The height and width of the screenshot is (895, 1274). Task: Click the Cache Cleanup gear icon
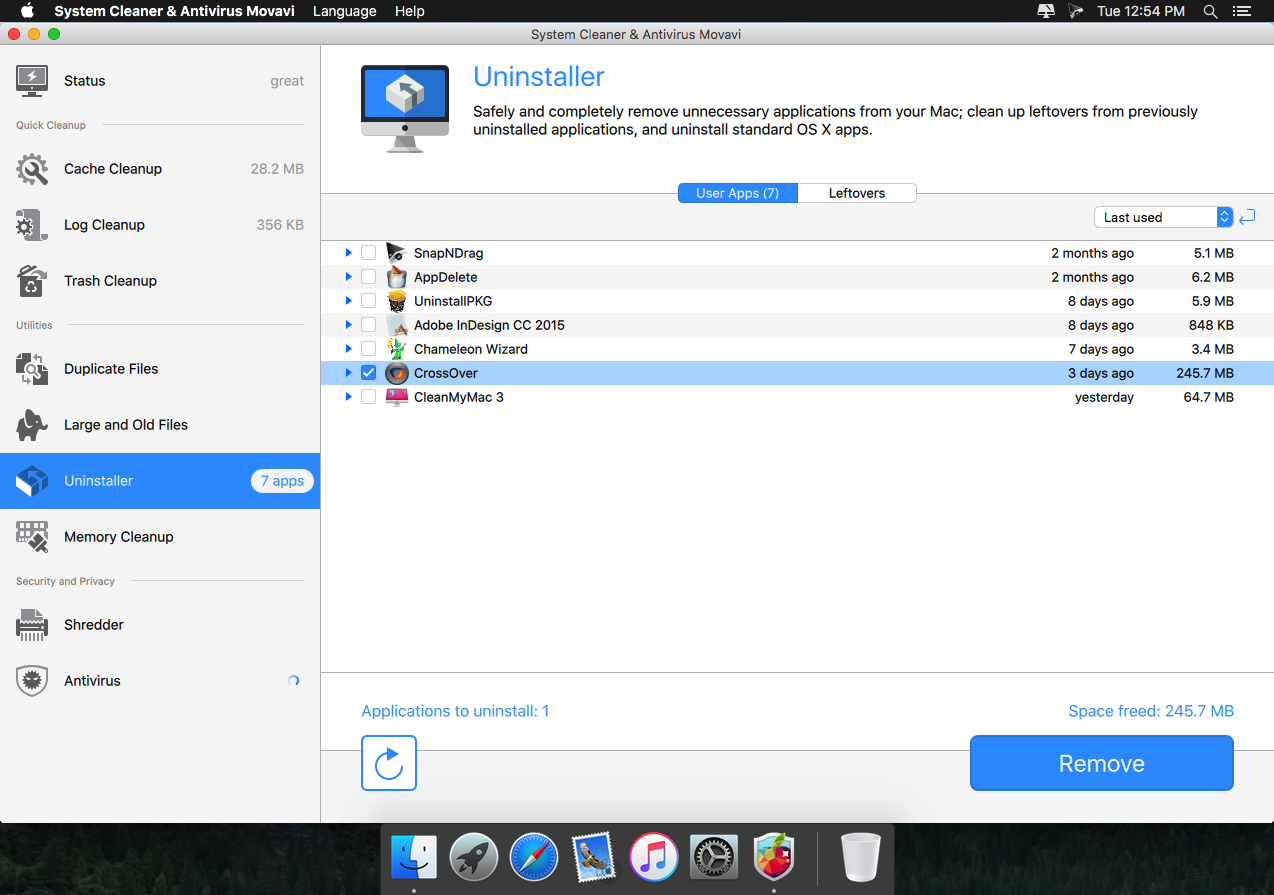[32, 169]
